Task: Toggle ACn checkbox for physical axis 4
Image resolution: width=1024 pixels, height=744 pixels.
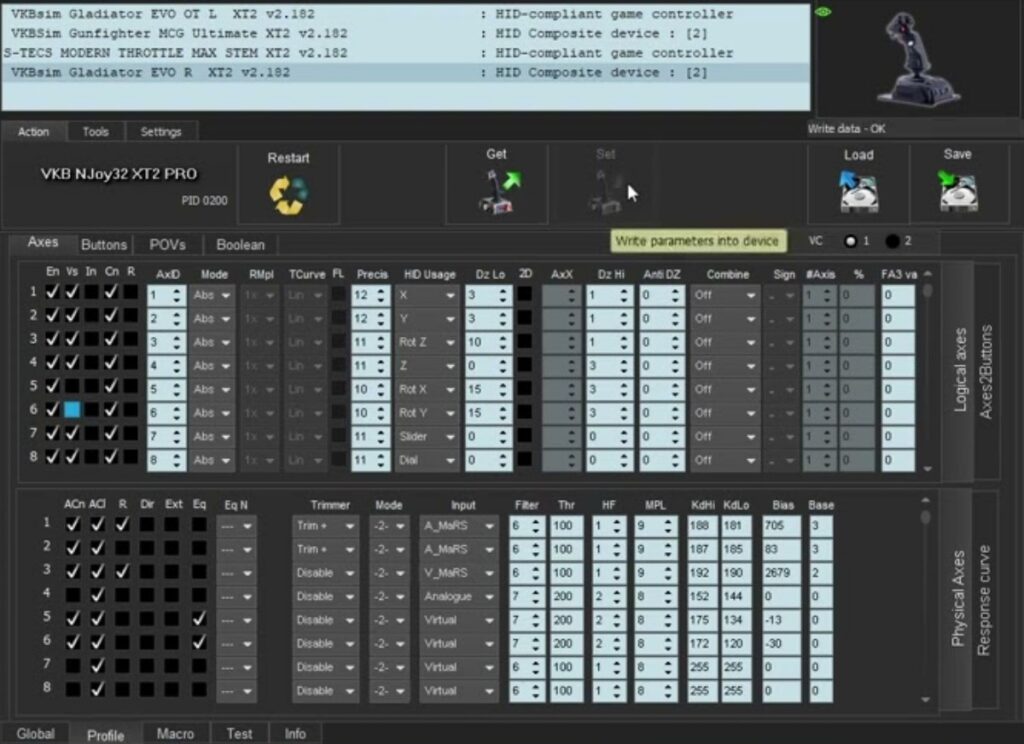Action: [x=72, y=594]
